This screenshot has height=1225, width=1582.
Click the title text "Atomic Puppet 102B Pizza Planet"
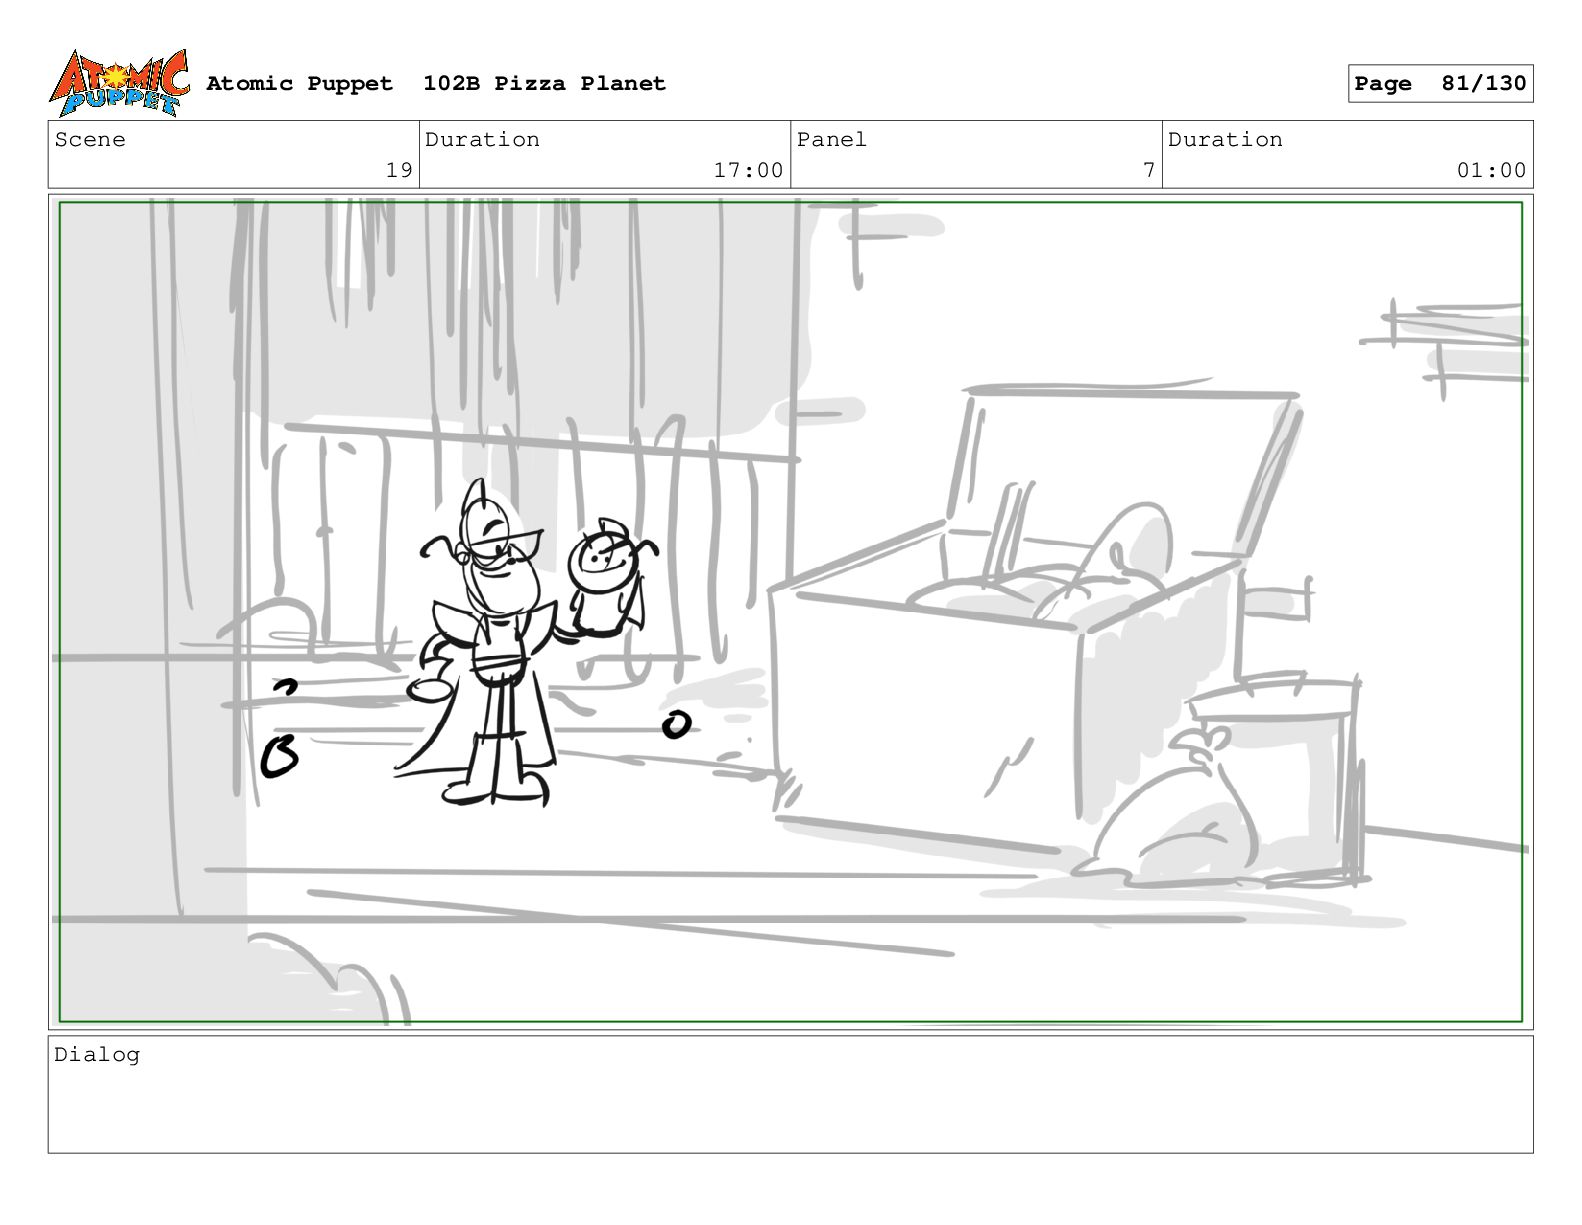(x=436, y=84)
